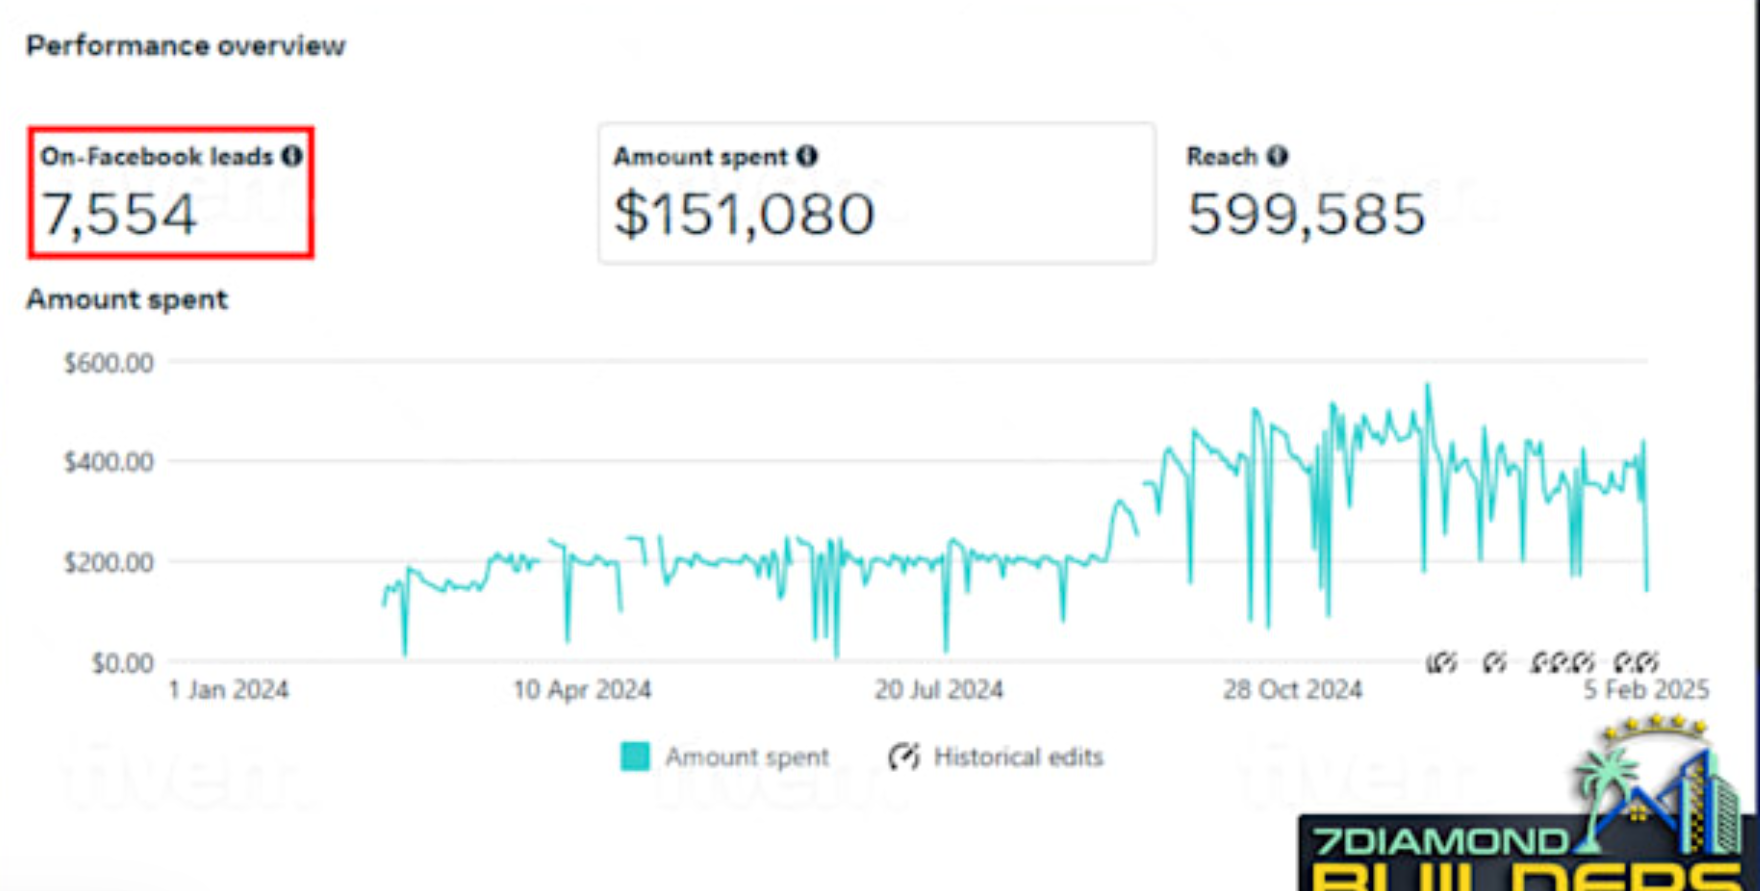Click the $400.00 y-axis label
The image size is (1760, 891).
coord(109,462)
